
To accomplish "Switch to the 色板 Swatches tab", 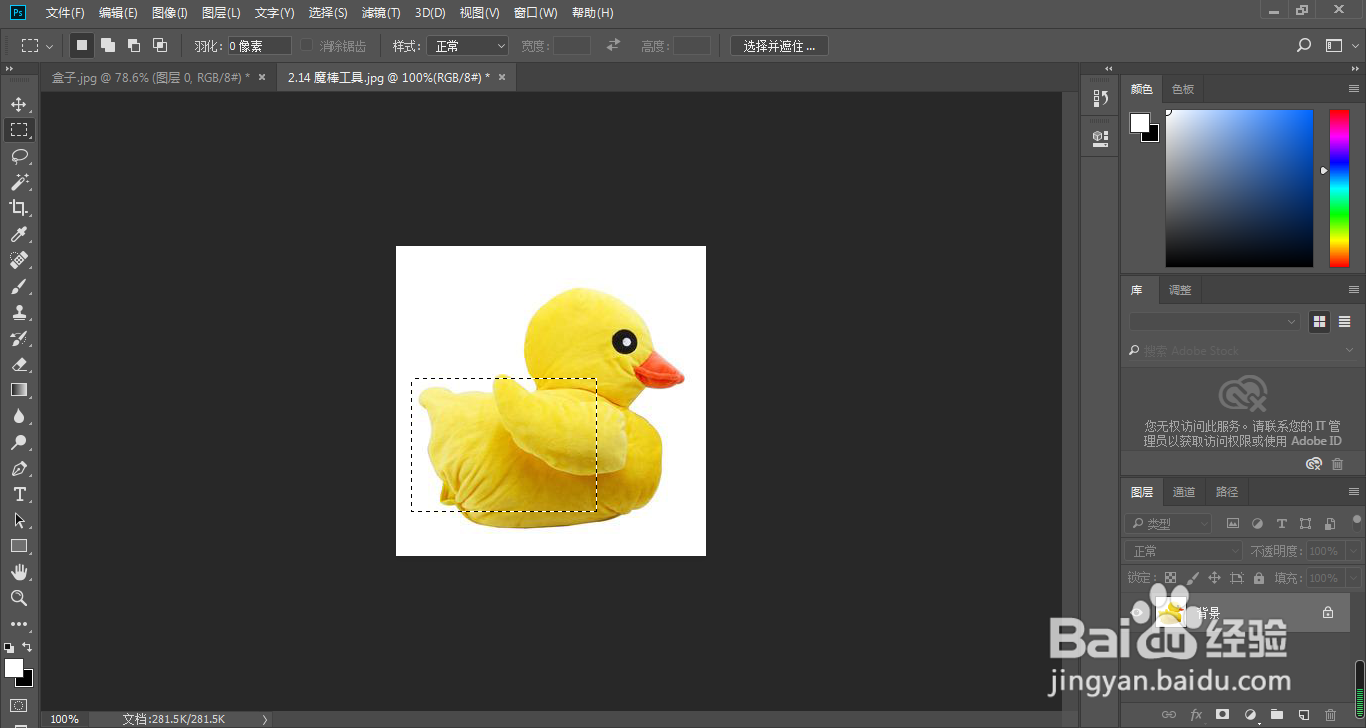I will click(x=1183, y=89).
